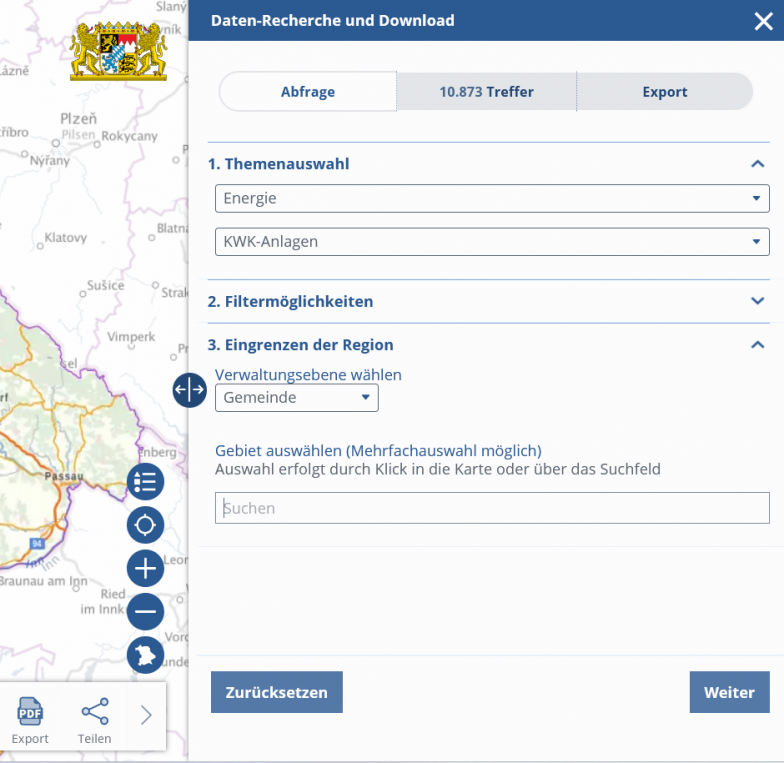
Task: Click the Zurücksetzen button
Action: (x=277, y=692)
